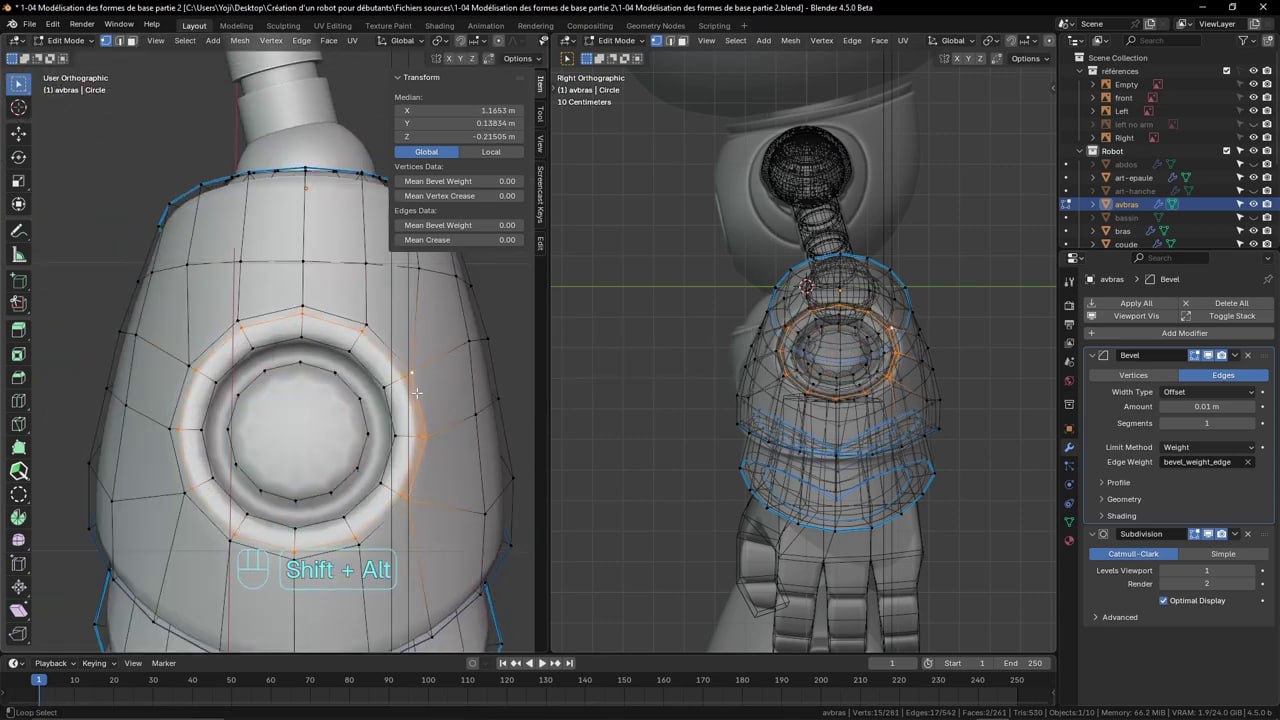Uncheck the Robot collection checkbox

coord(1227,151)
